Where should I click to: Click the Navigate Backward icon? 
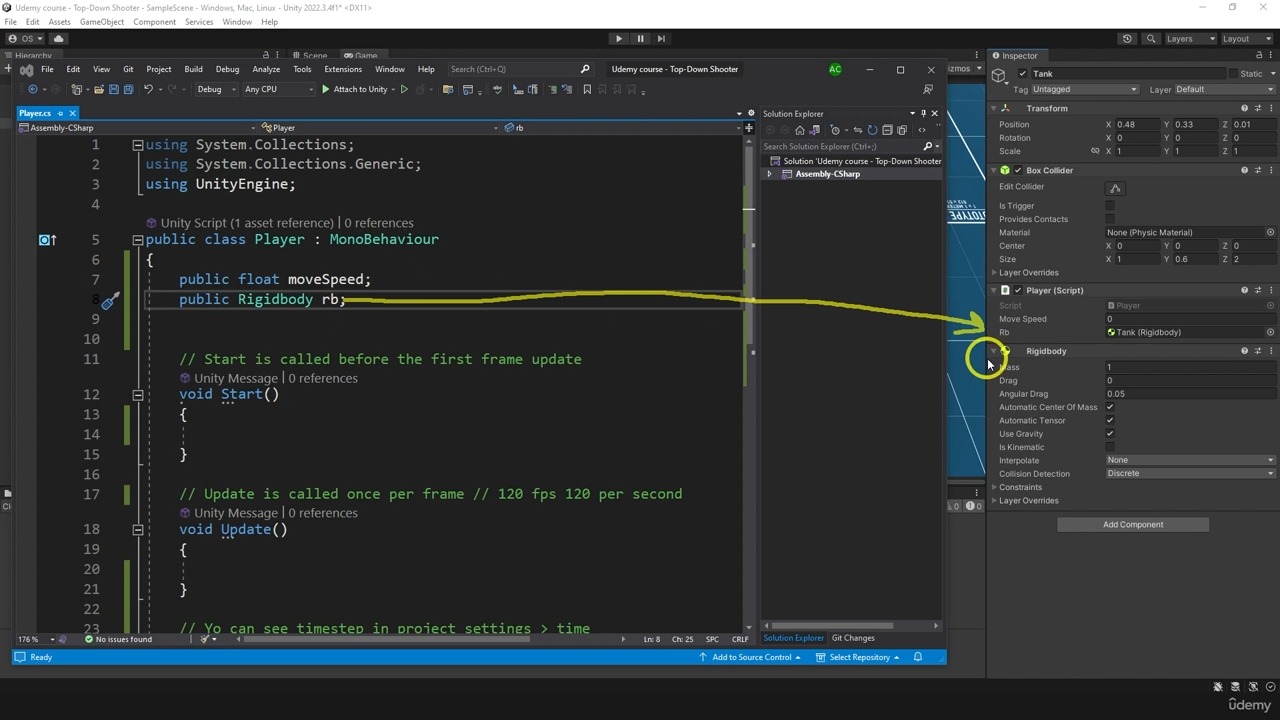[33, 89]
